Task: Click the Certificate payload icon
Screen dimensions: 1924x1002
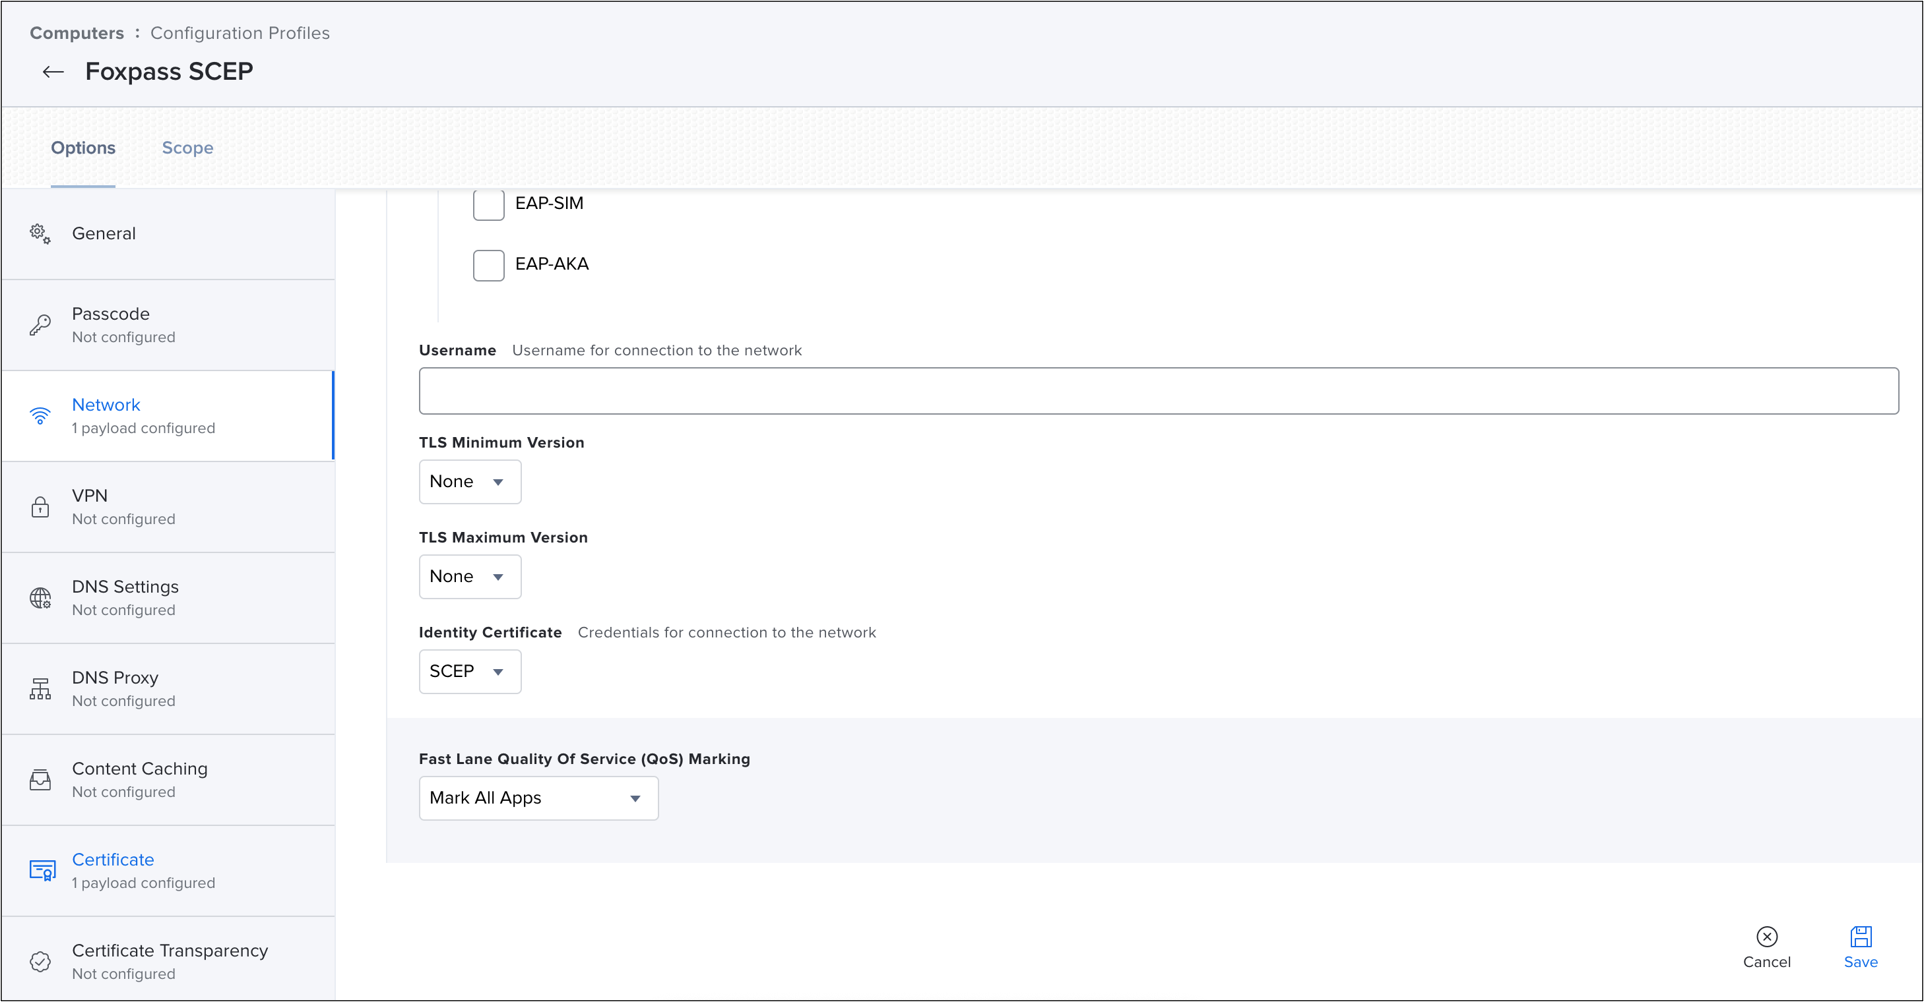Action: coord(42,871)
